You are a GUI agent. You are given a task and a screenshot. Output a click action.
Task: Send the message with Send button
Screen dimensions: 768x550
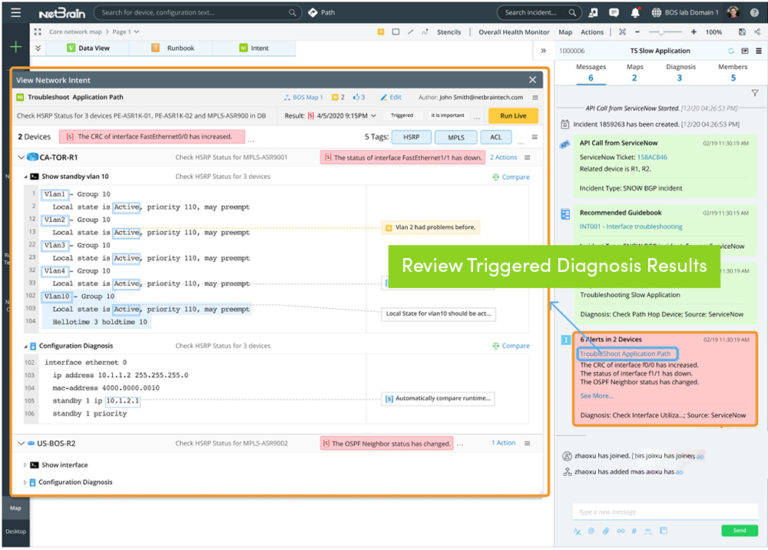(x=739, y=530)
